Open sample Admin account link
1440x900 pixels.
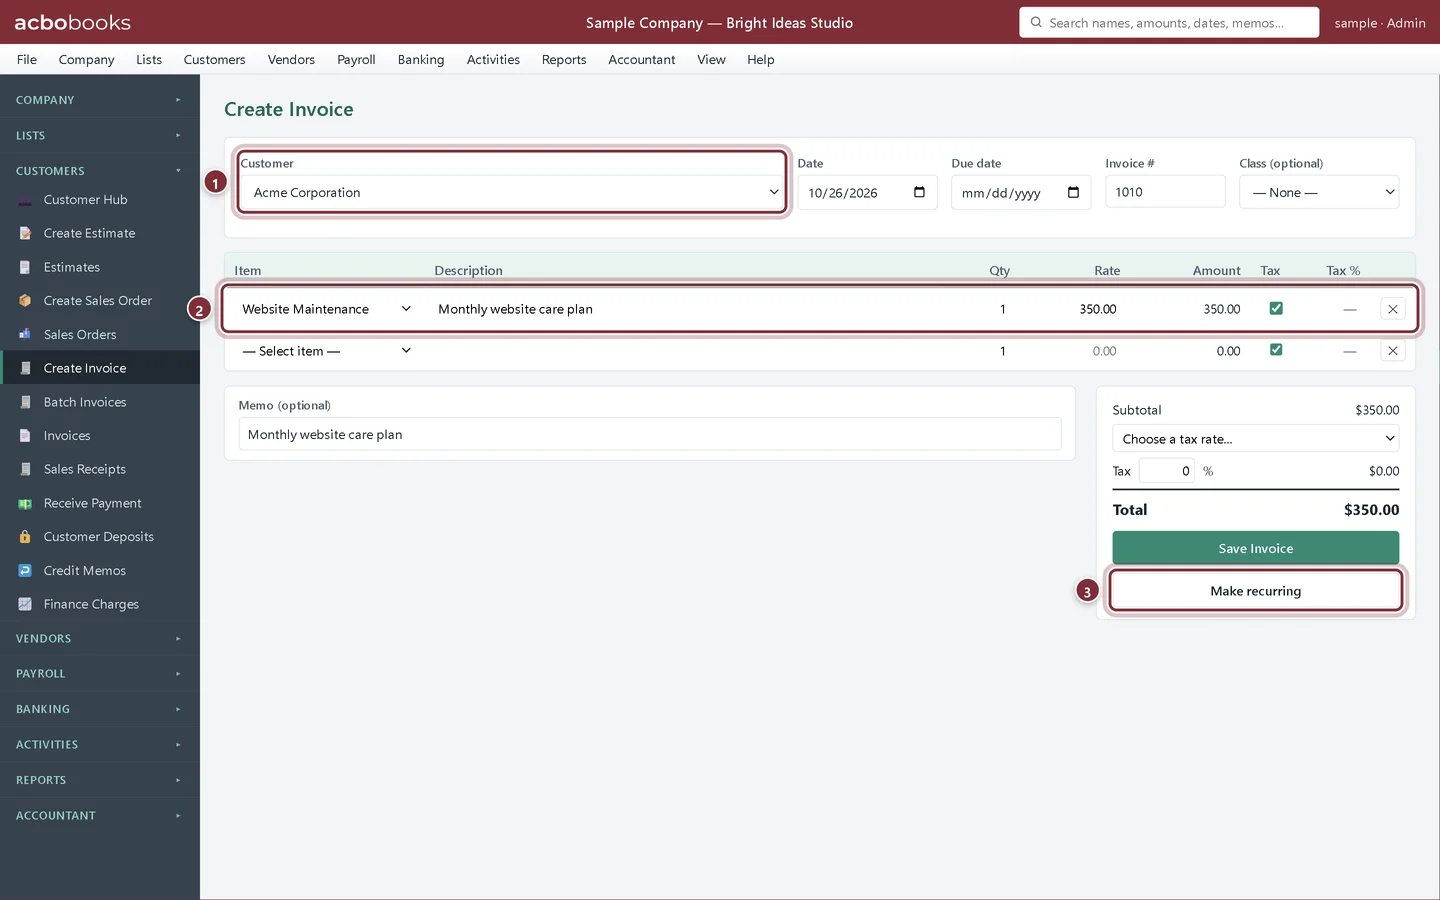point(1380,22)
